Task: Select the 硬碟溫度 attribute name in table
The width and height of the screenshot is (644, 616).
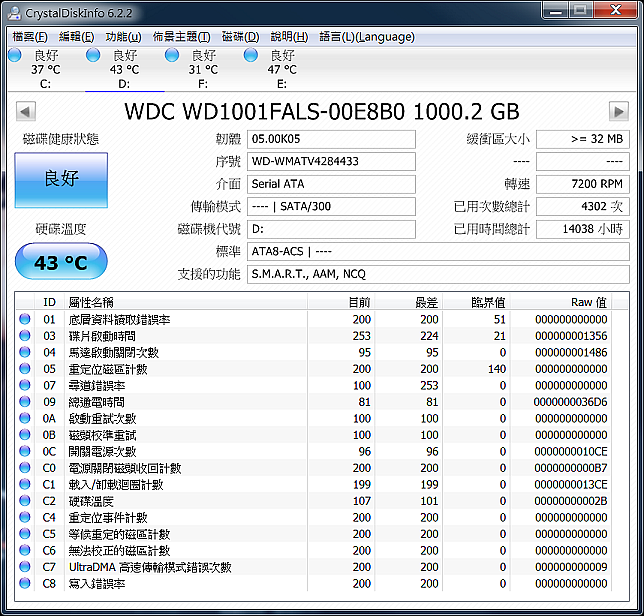Action: [91, 501]
